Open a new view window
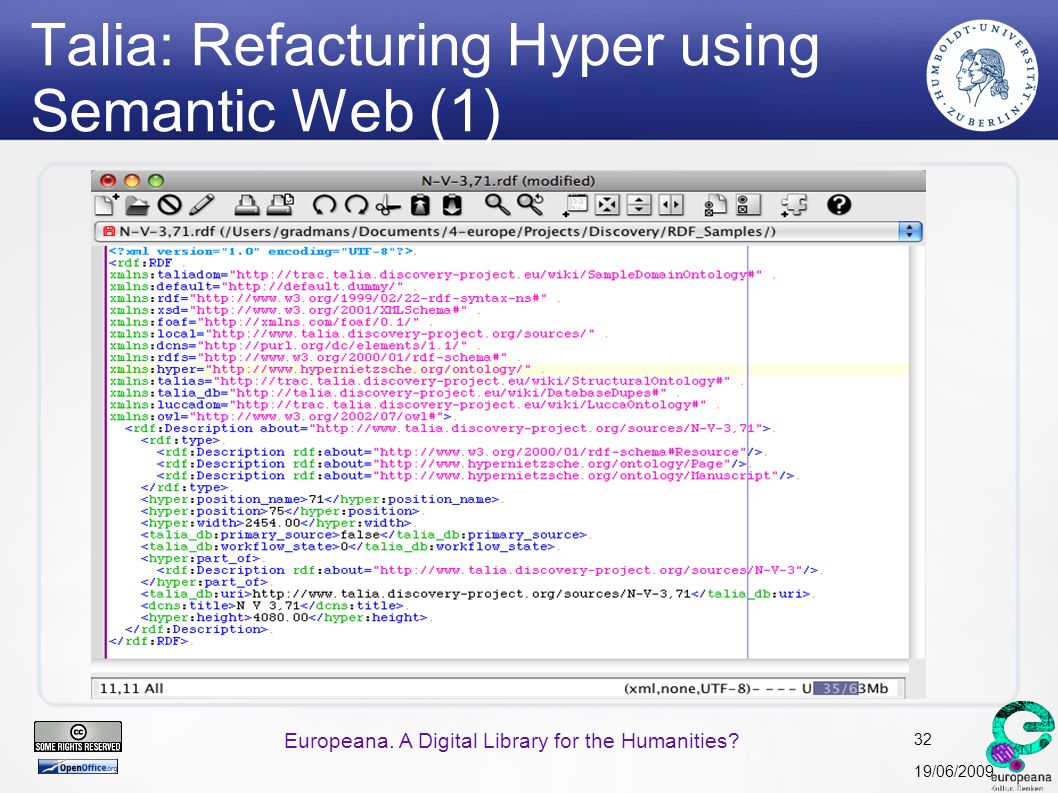The height and width of the screenshot is (793, 1058). point(576,204)
